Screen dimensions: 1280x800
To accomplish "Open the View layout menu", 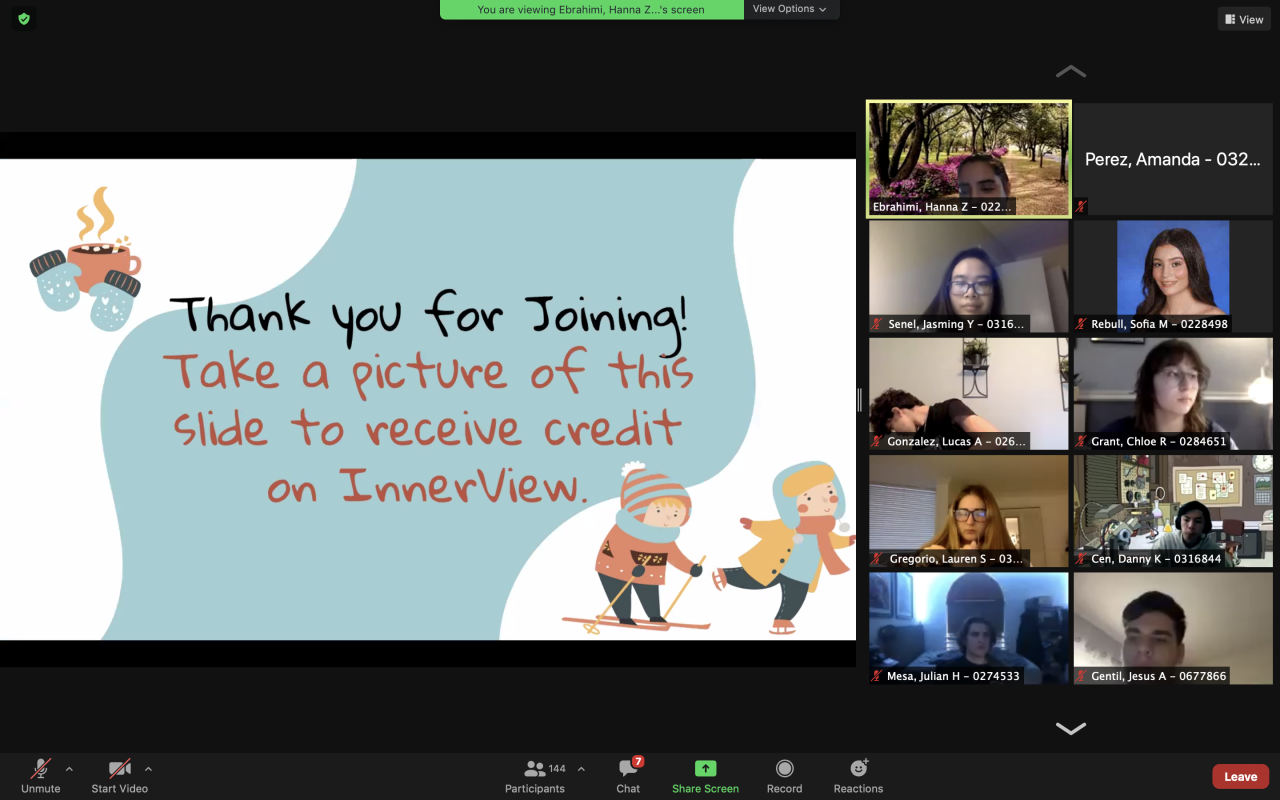I will coord(1244,19).
